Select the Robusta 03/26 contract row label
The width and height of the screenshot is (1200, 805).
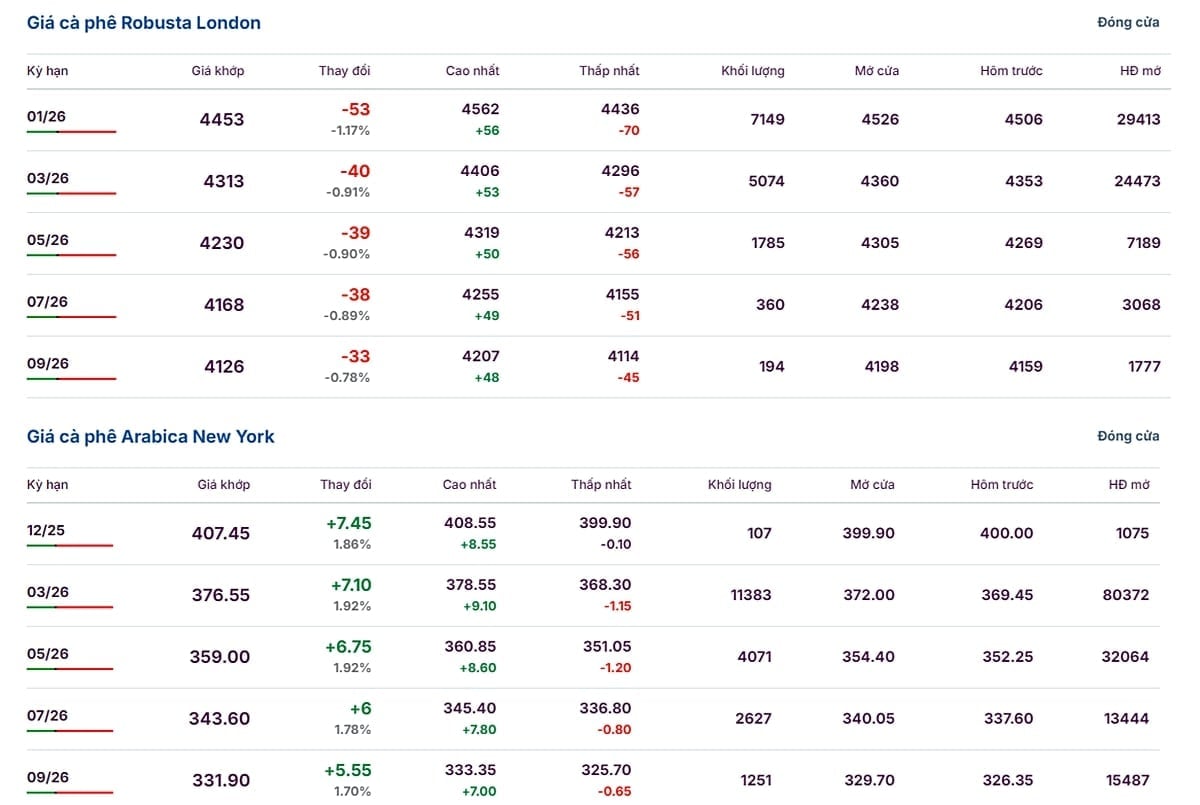48,179
